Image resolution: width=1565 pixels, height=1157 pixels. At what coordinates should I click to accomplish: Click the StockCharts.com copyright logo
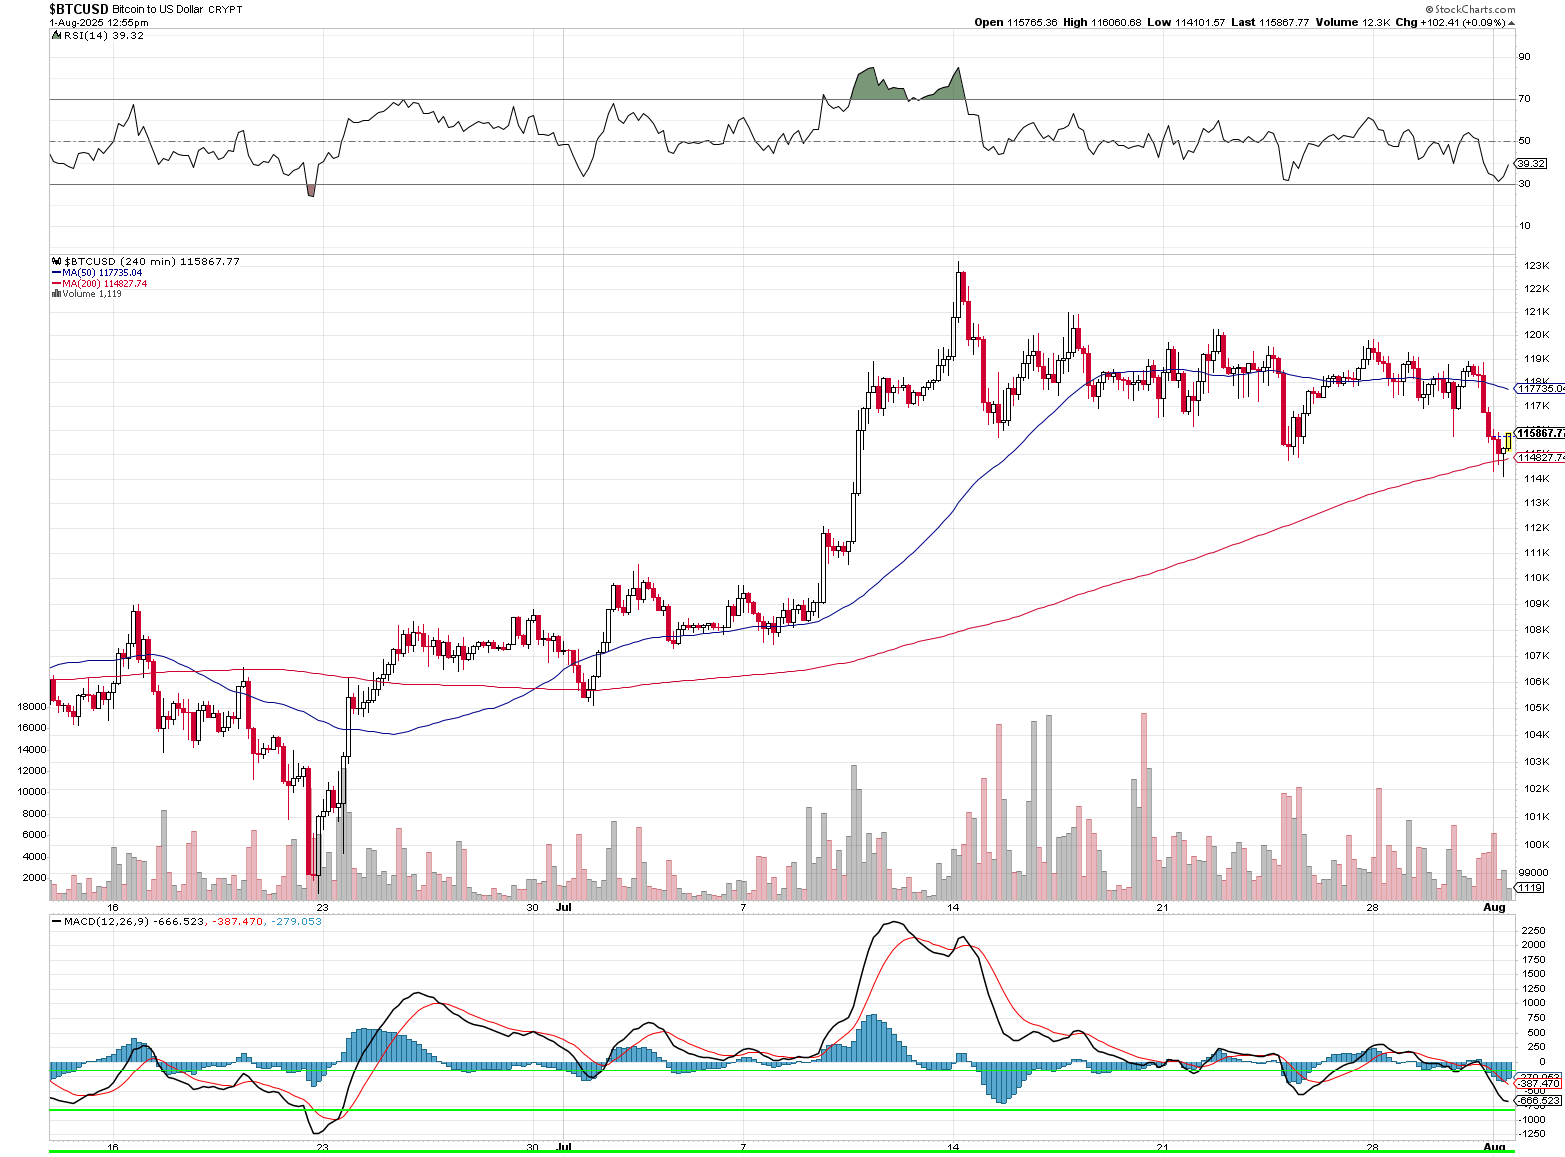1470,9
